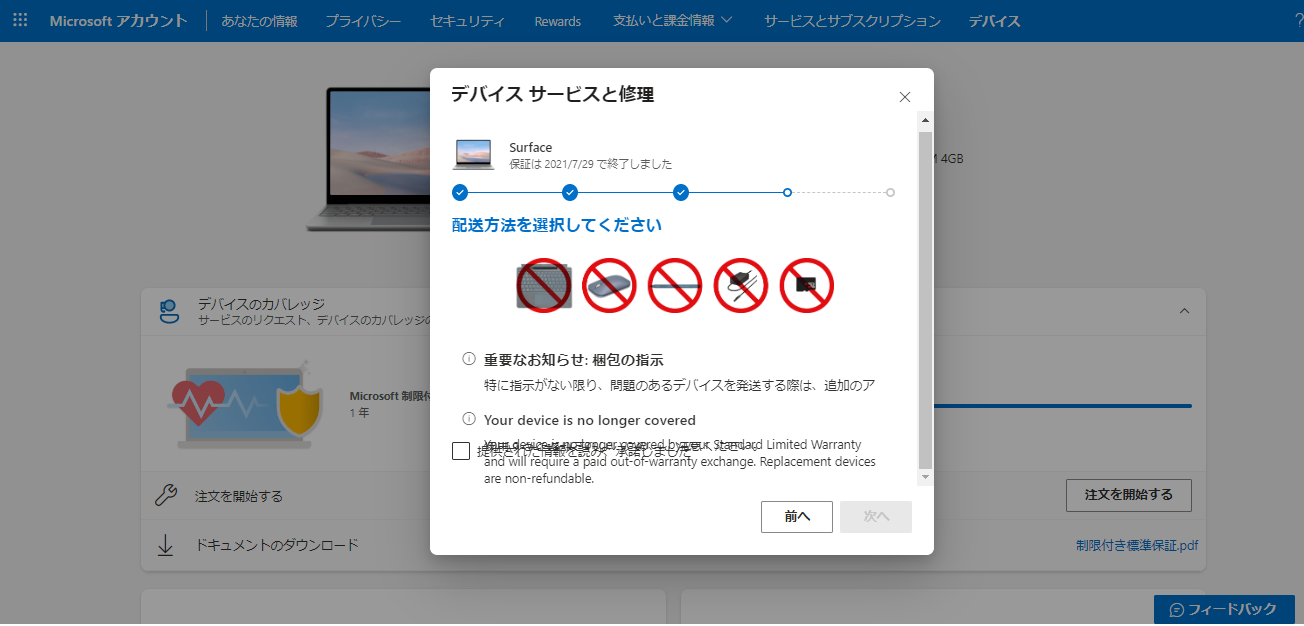Open the 制限付き標準保証.pdf link
1304x626 pixels.
(1137, 546)
